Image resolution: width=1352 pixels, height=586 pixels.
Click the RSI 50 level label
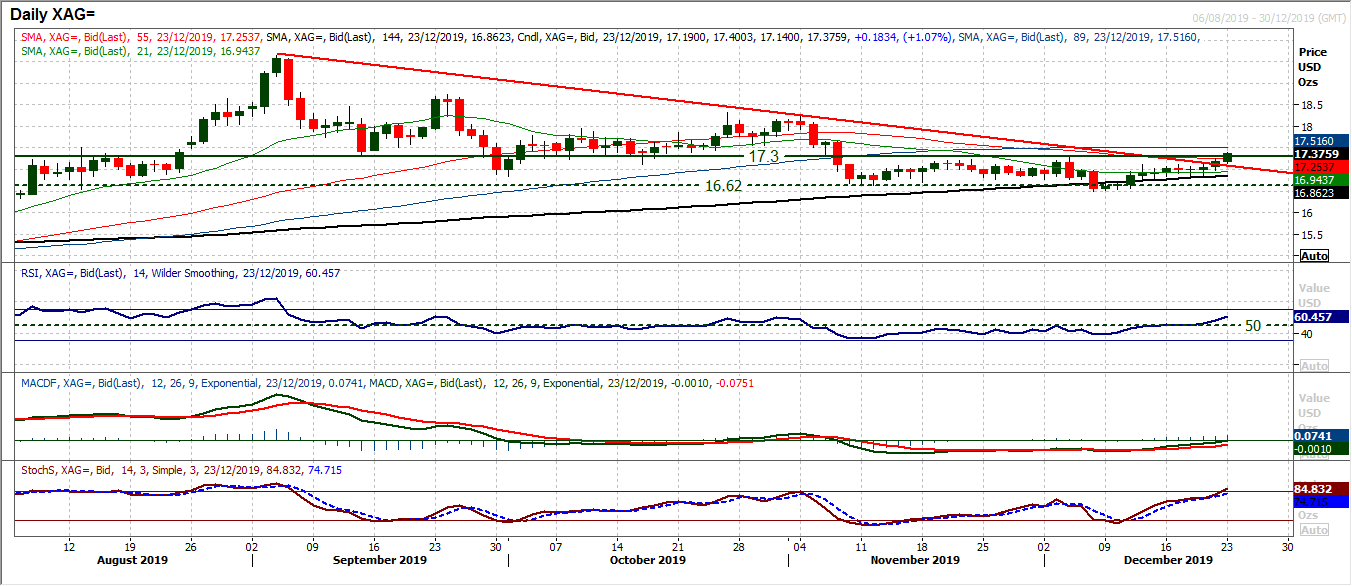tap(1253, 326)
